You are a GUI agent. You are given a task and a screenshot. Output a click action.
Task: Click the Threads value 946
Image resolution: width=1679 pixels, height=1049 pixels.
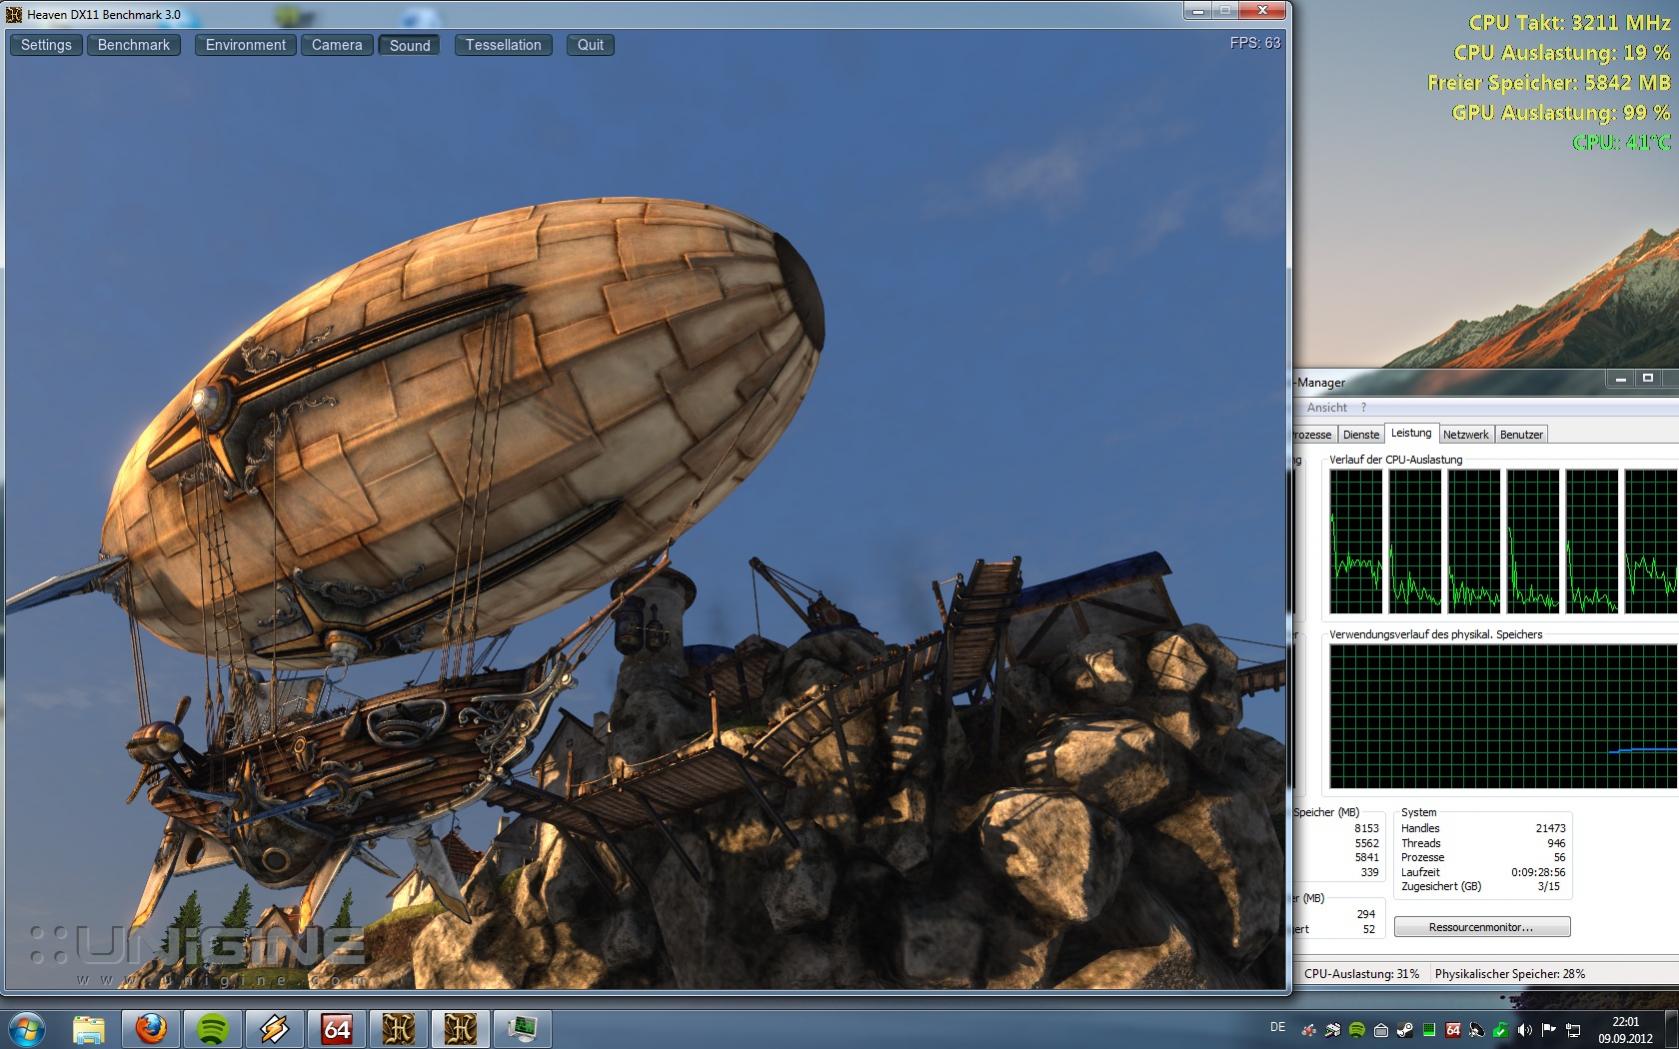[1556, 843]
